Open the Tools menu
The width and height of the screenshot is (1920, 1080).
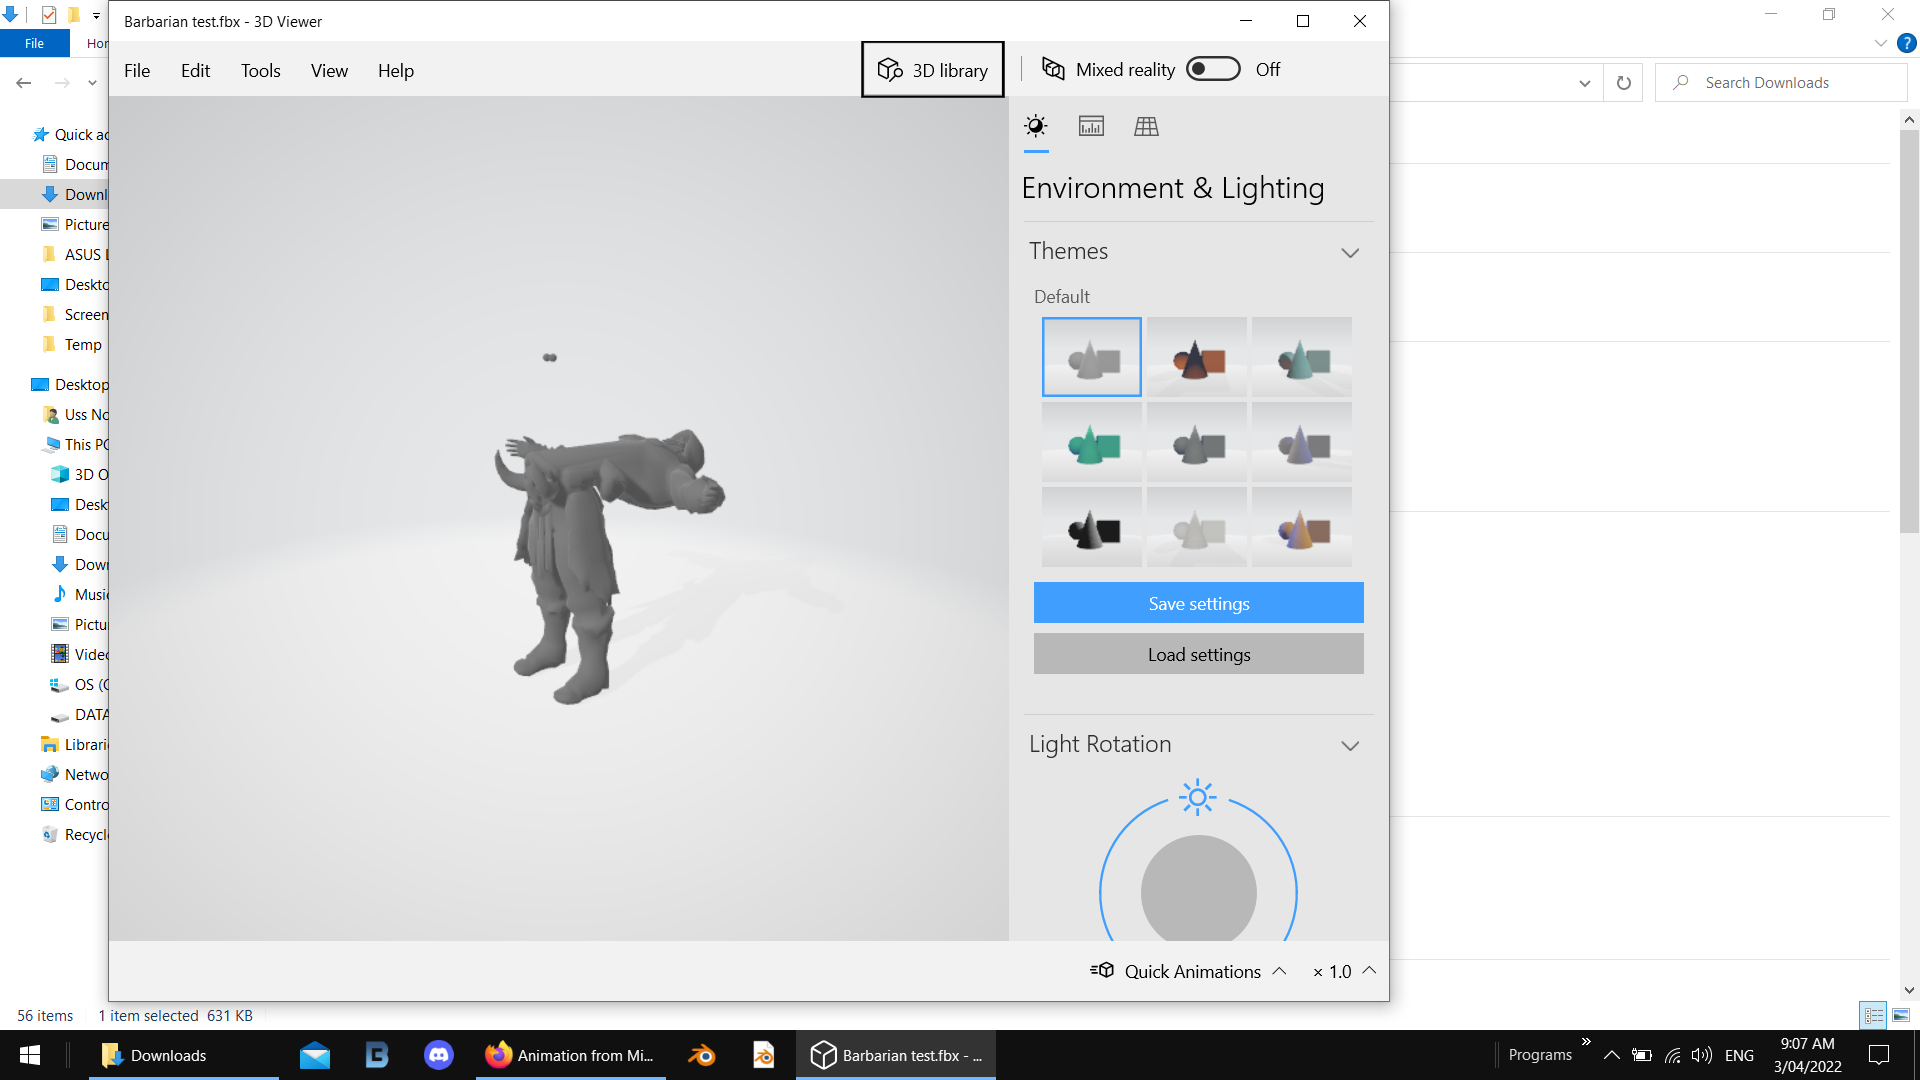(260, 70)
